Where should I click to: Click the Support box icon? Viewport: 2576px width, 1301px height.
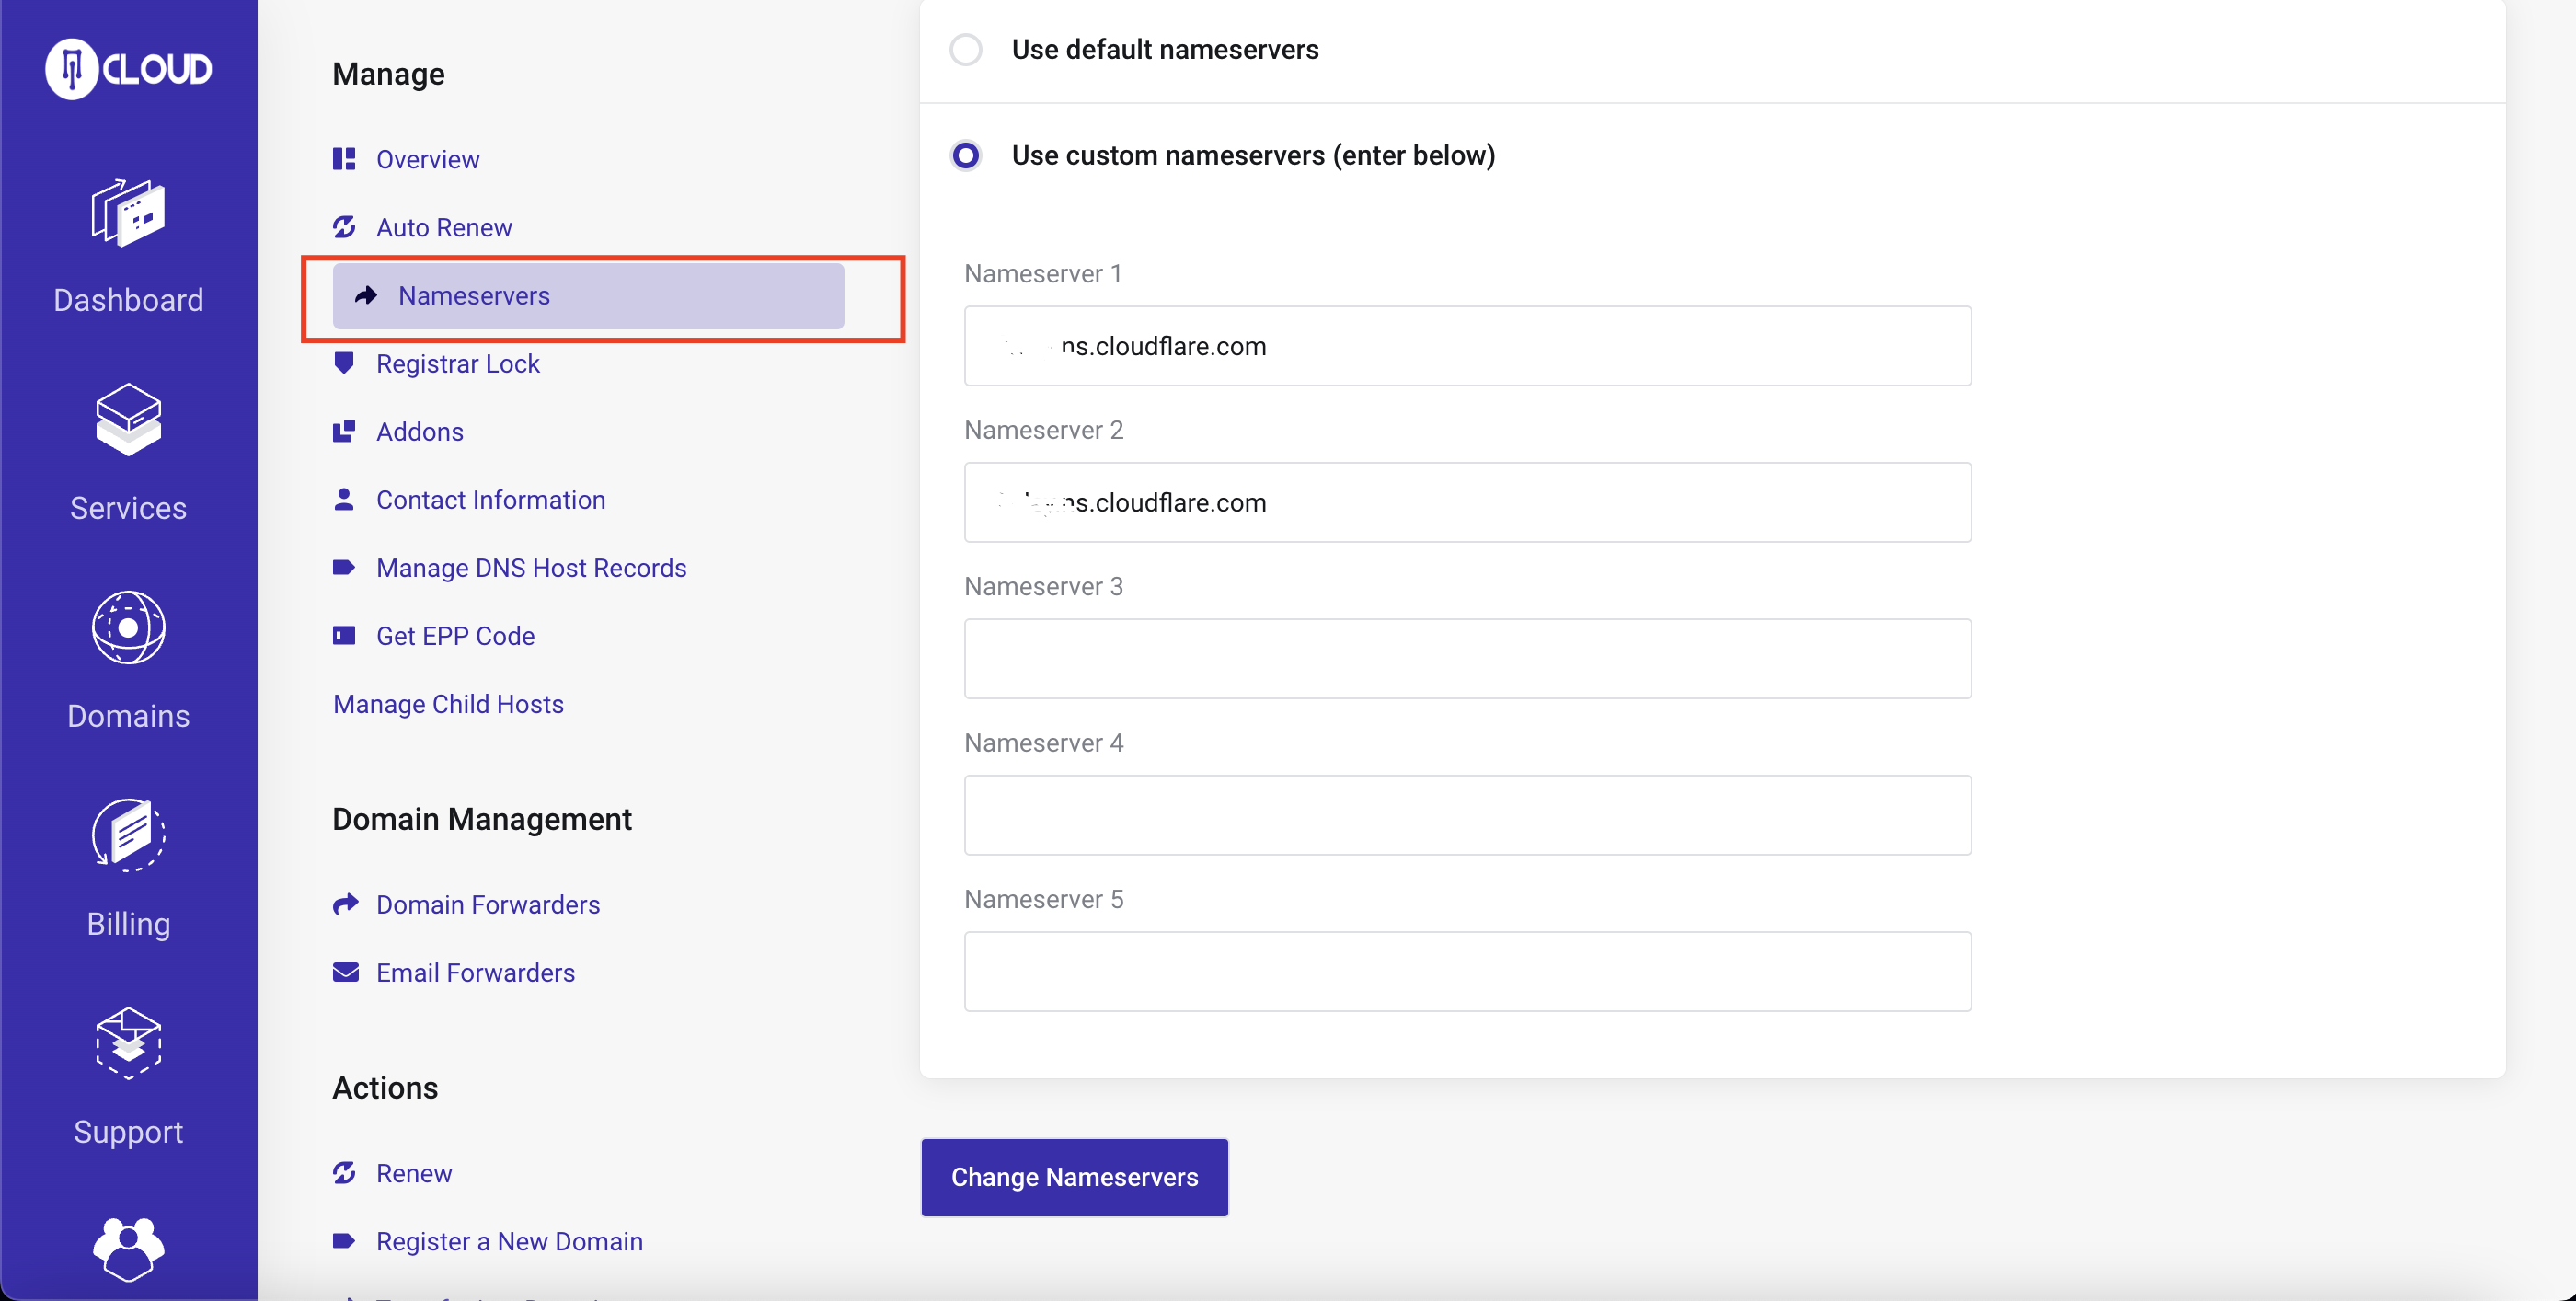pyautogui.click(x=128, y=1043)
